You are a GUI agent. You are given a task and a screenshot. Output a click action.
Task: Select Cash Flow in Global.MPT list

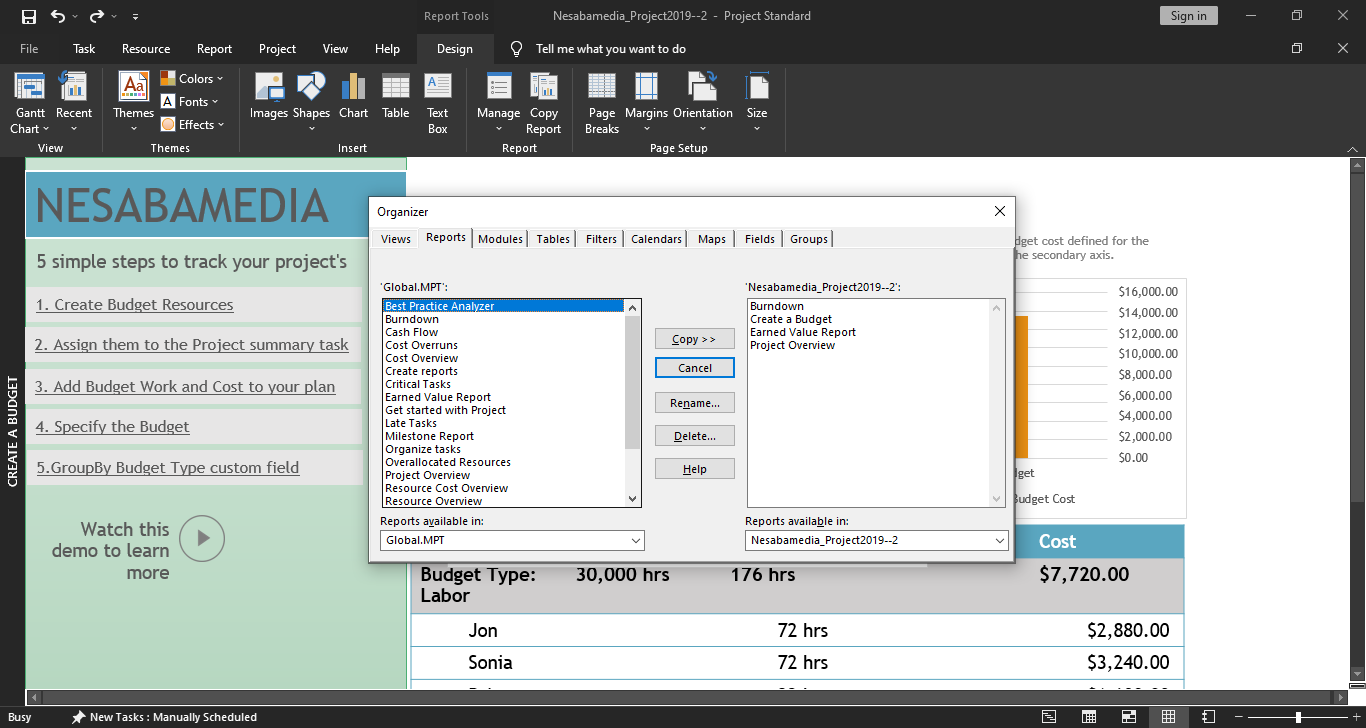click(x=412, y=332)
